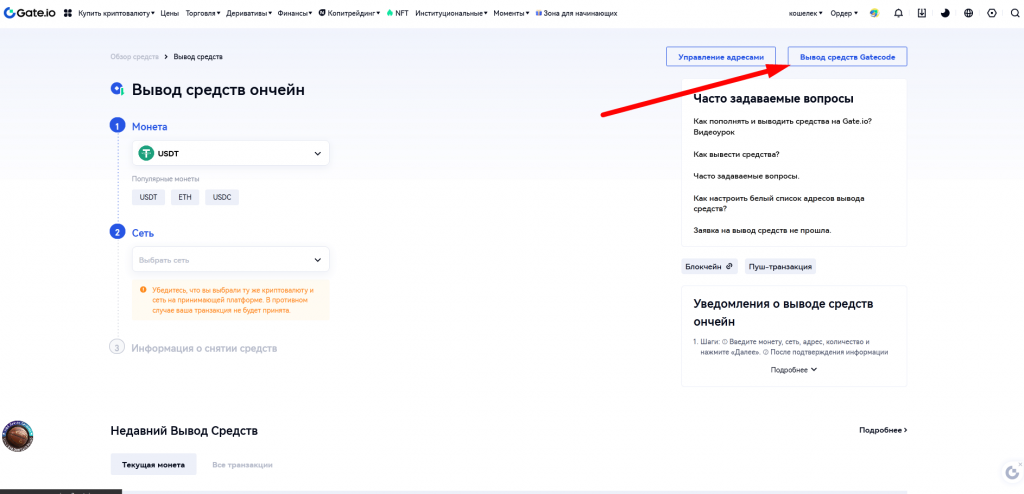The height and width of the screenshot is (494, 1024).
Task: Click step 2 Сеть marker
Action: click(118, 232)
